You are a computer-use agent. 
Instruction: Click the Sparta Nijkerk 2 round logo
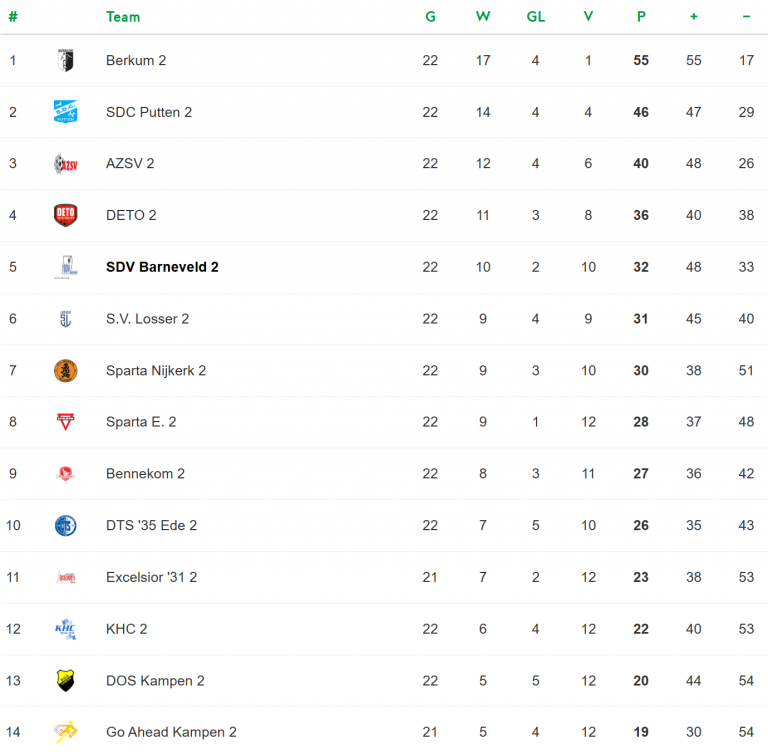click(65, 371)
